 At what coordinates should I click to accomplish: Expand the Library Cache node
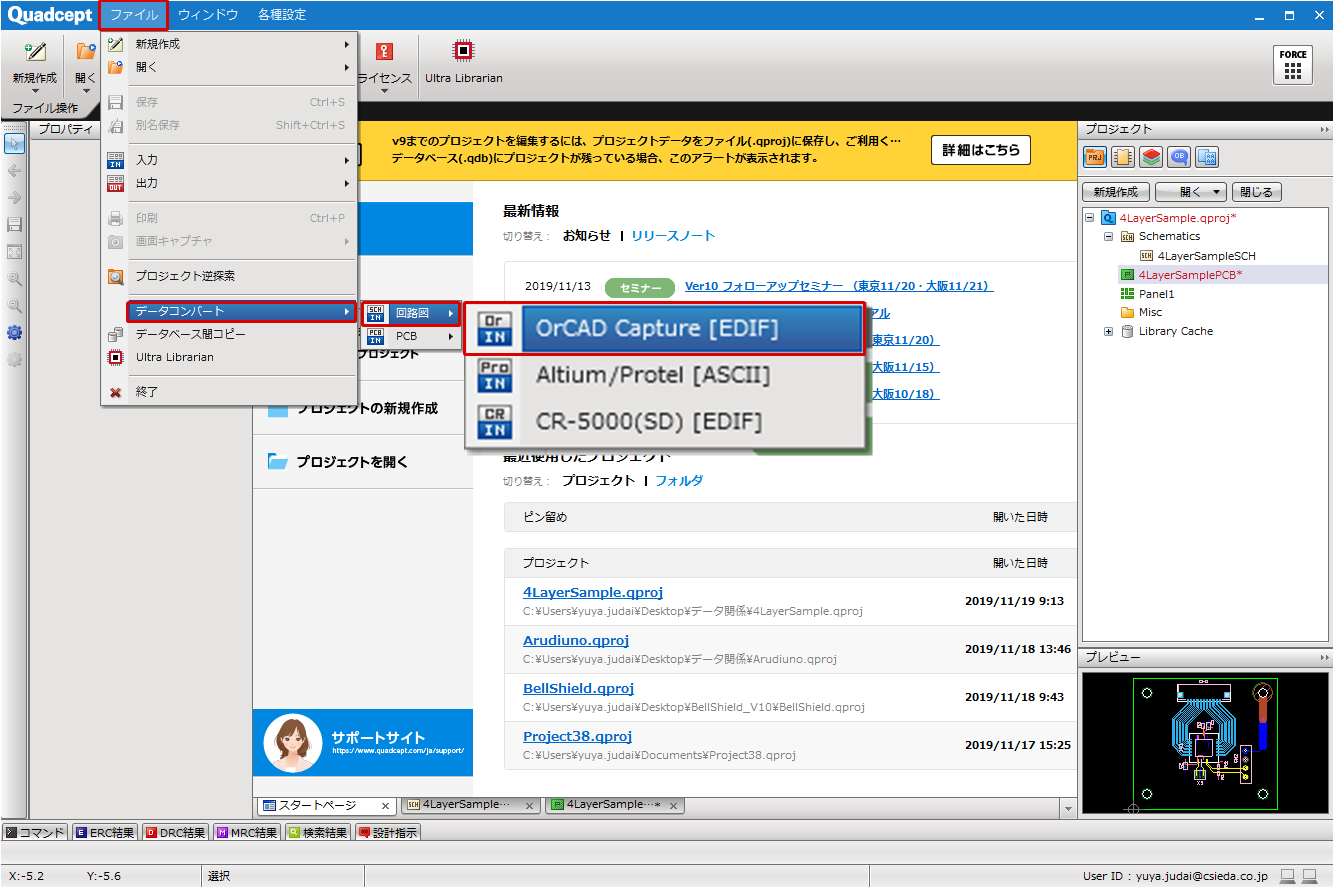click(1108, 331)
